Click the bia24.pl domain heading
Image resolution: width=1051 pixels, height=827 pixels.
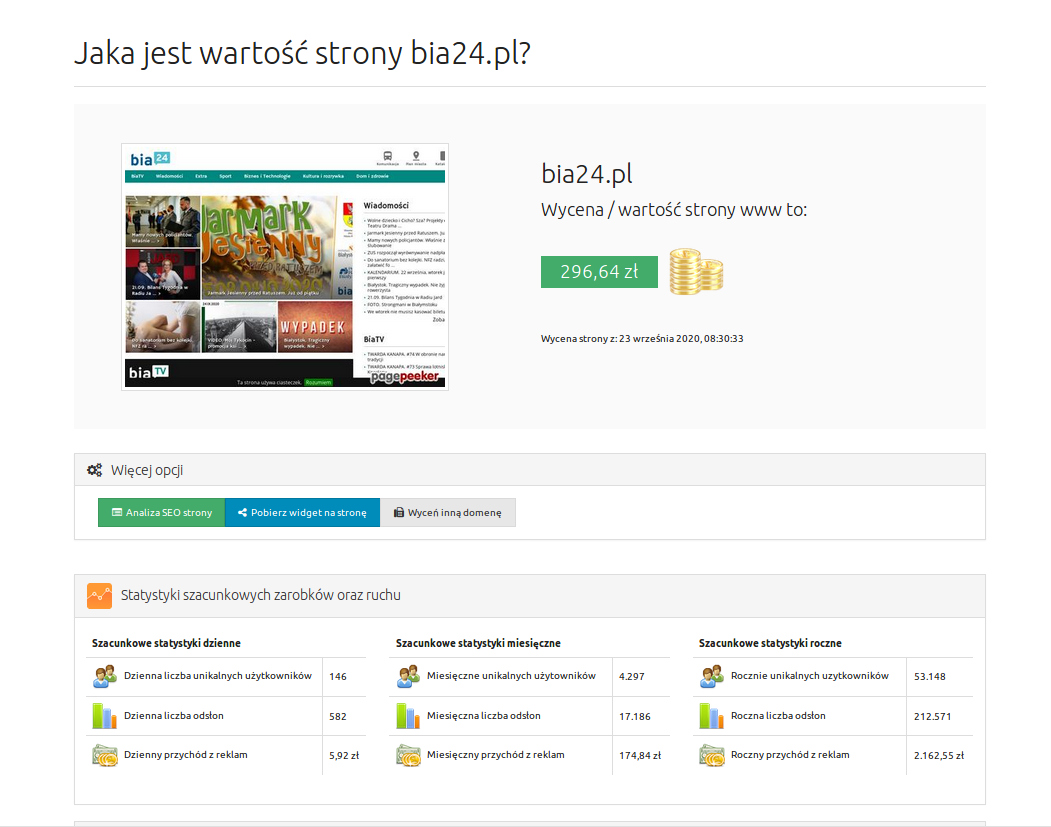[x=586, y=174]
